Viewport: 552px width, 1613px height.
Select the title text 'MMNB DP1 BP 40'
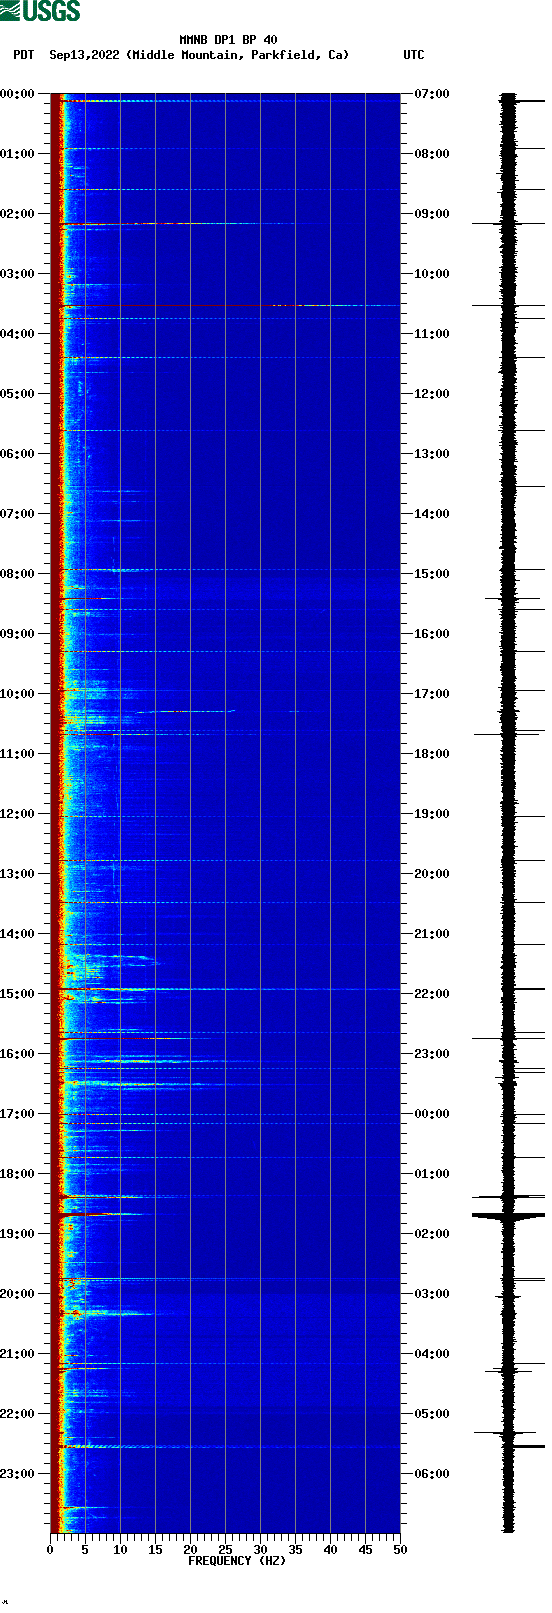228,40
